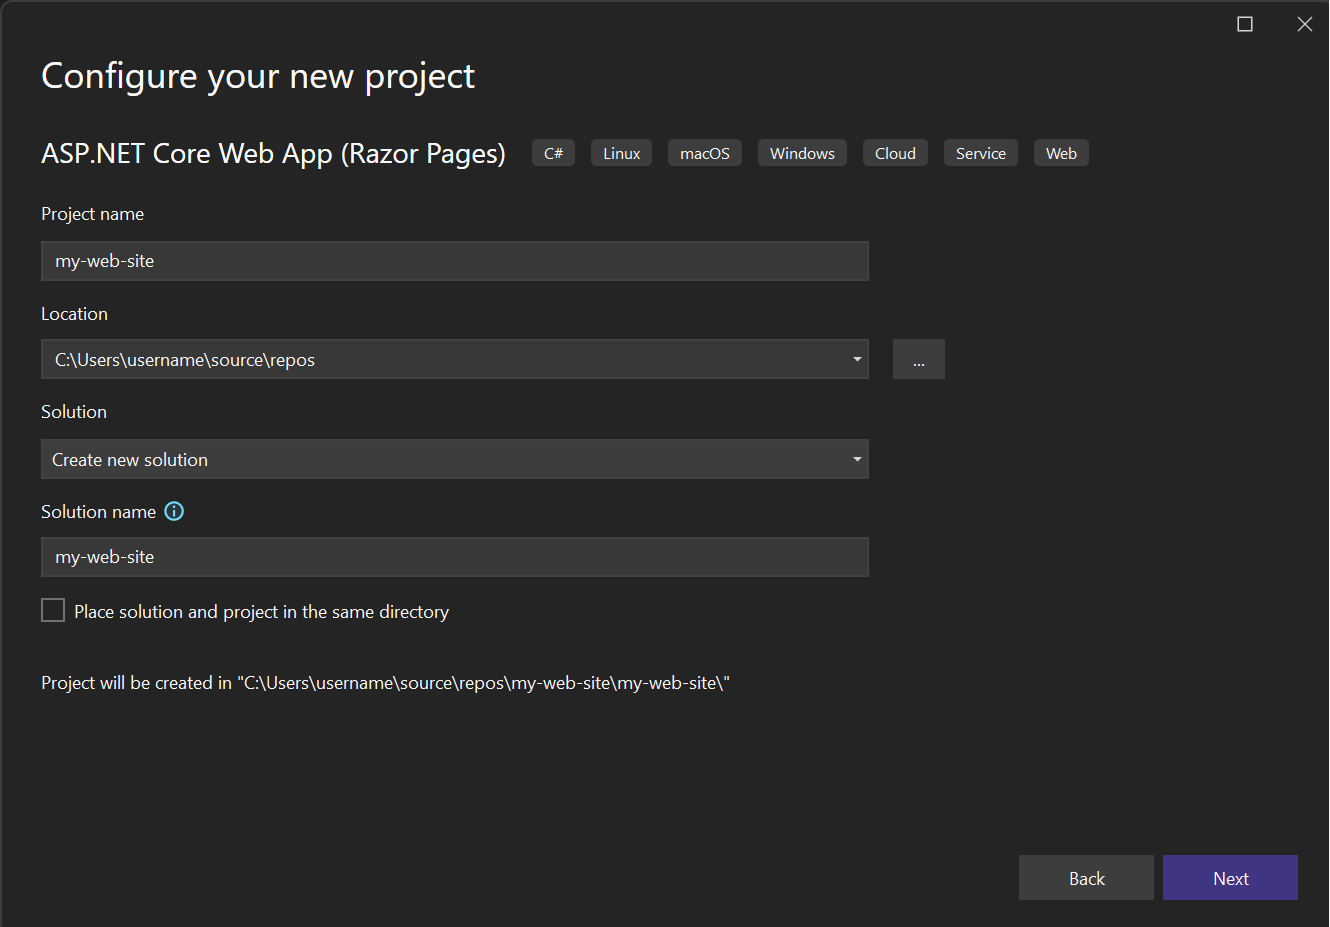This screenshot has width=1330, height=927.
Task: Click the Solution name info icon
Action: 174,511
